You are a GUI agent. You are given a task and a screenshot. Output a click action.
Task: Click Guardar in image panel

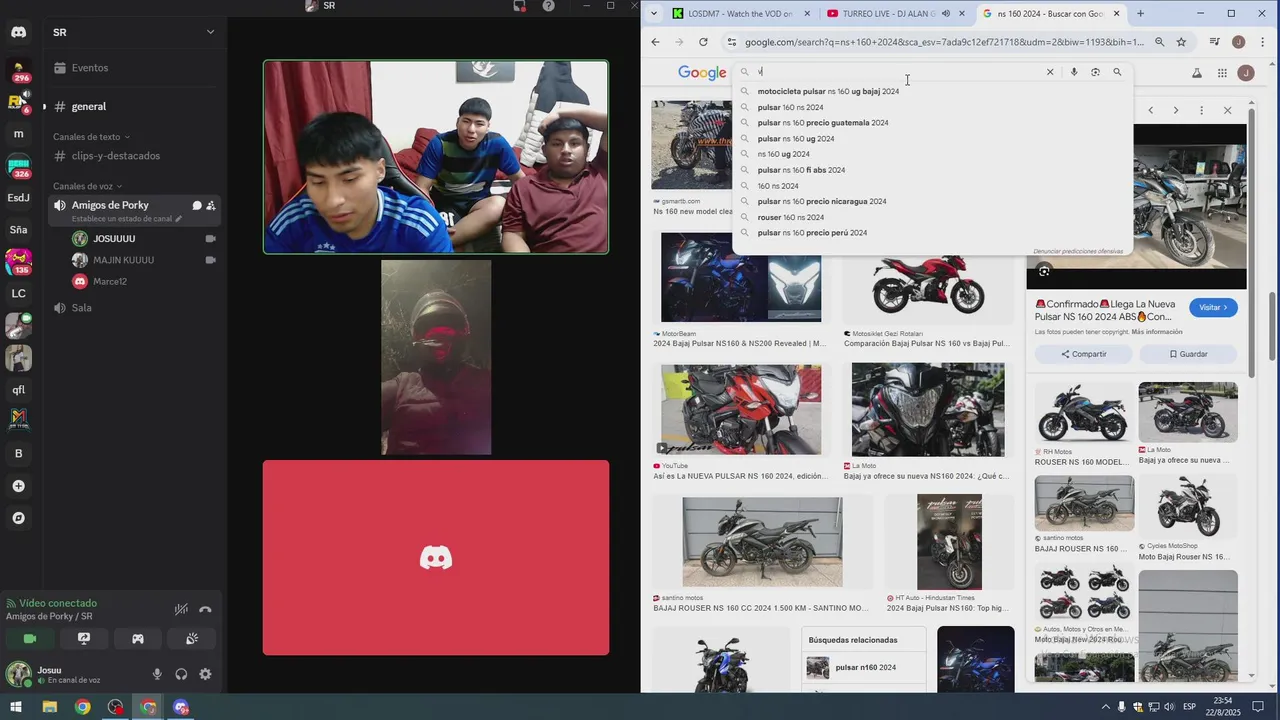point(1188,354)
